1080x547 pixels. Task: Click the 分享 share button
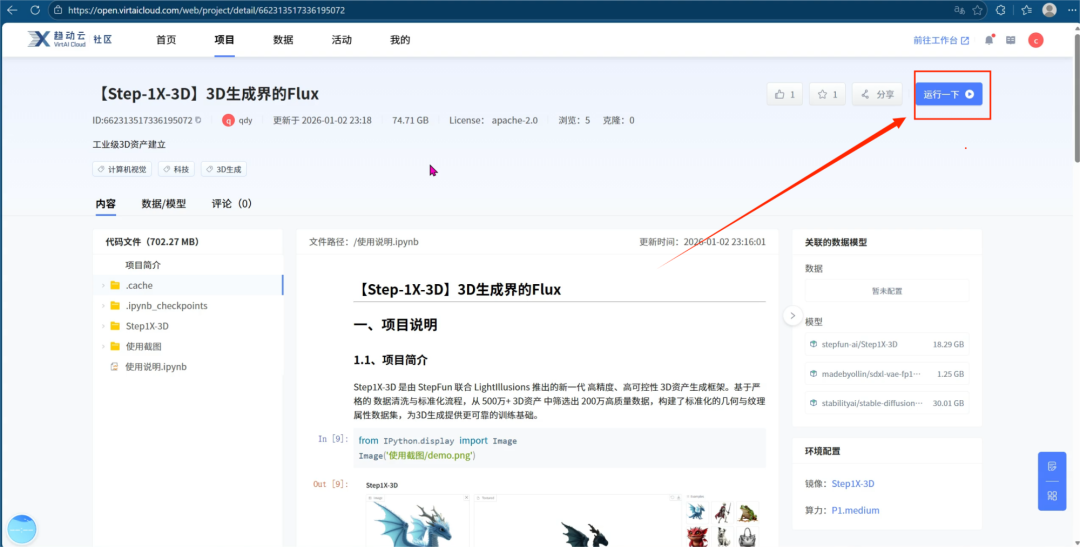click(877, 94)
